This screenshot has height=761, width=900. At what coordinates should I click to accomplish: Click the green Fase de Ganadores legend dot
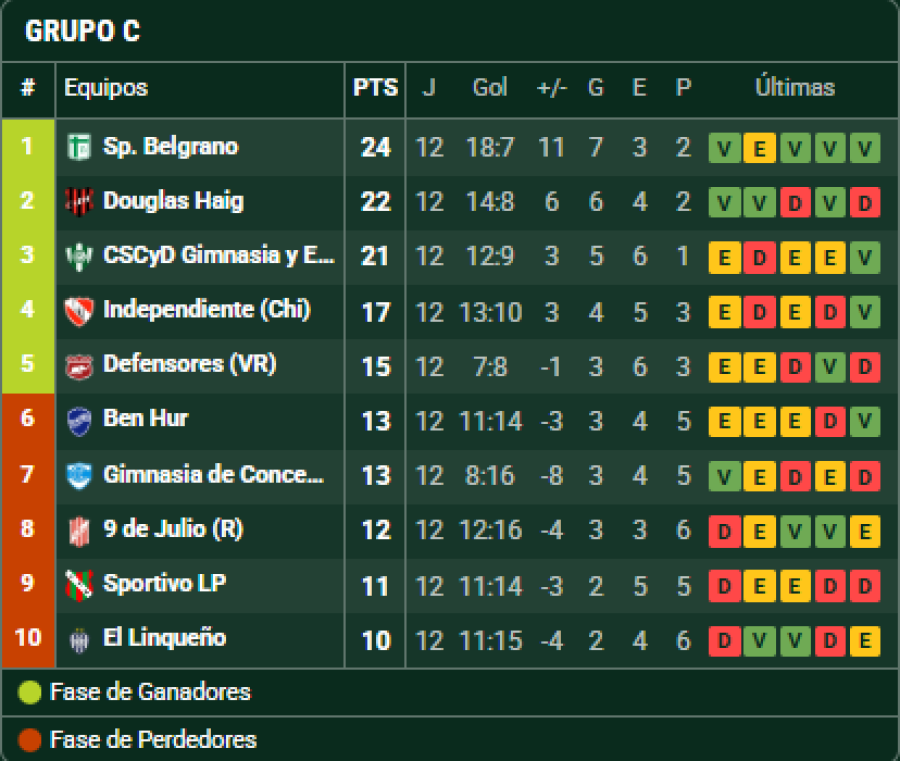click(30, 692)
